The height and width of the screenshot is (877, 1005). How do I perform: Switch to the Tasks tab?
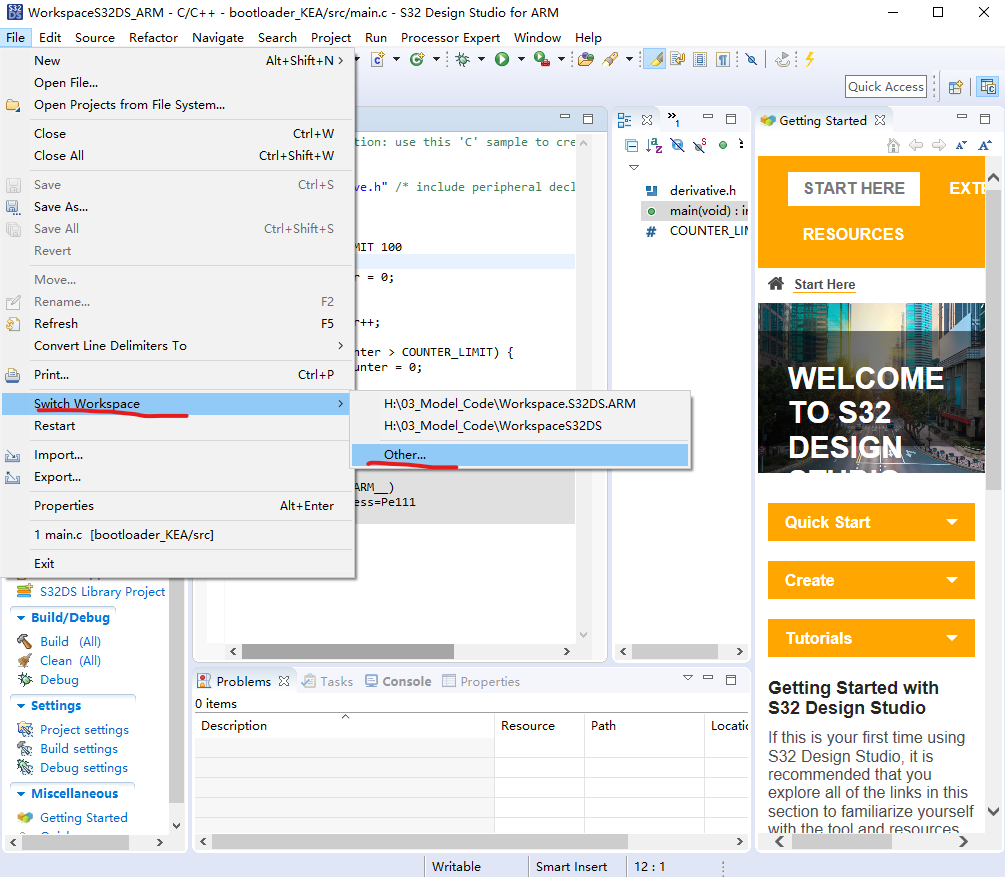[x=328, y=681]
